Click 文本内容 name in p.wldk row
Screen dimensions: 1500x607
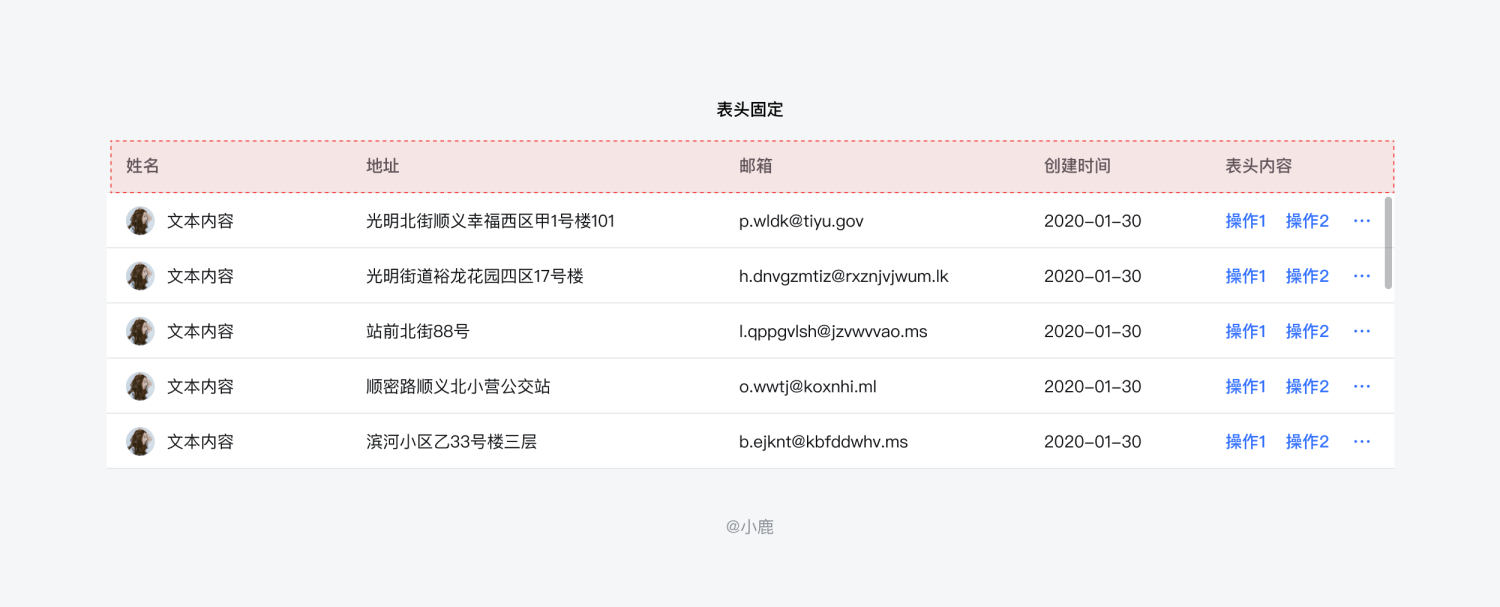[200, 221]
